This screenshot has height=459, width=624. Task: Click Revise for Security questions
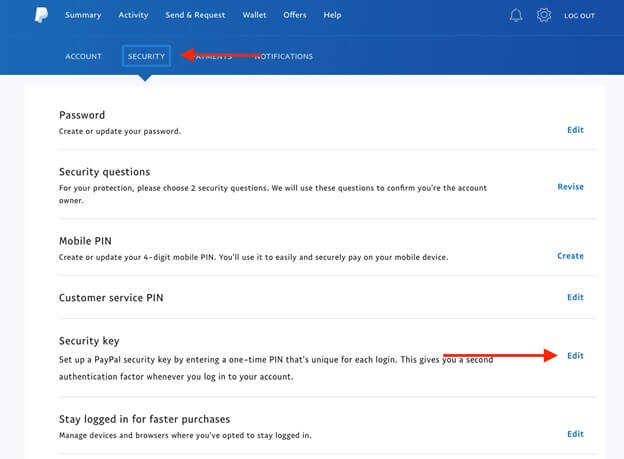pos(570,187)
